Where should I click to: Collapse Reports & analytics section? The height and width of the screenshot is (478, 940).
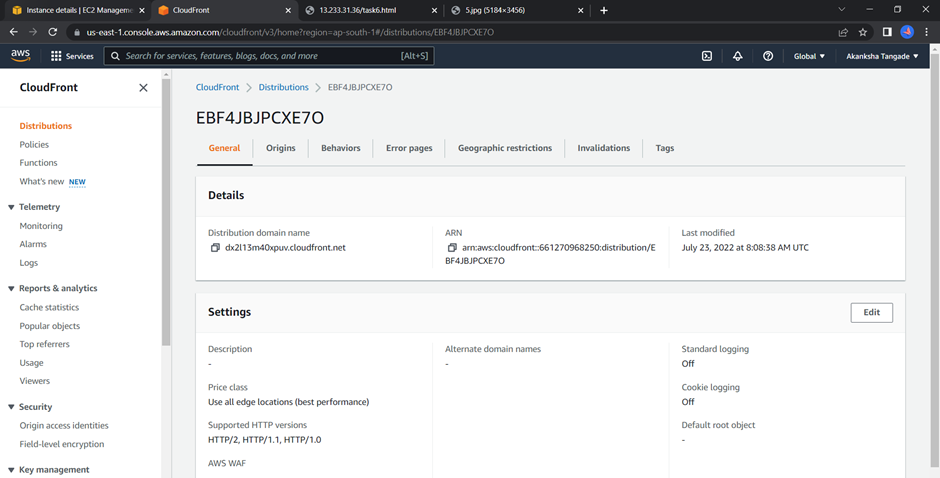(x=11, y=288)
